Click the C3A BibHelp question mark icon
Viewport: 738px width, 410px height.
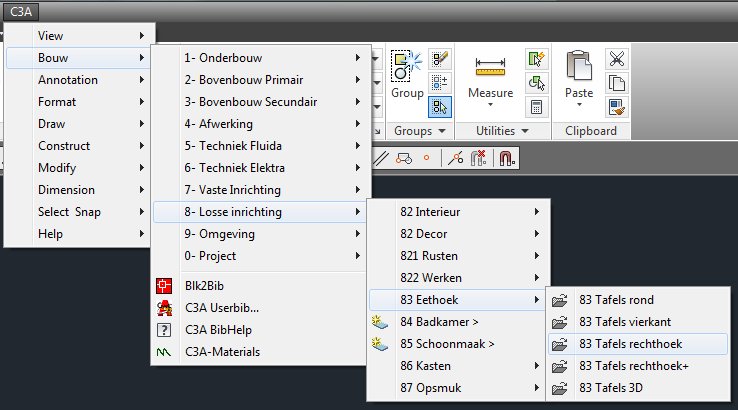(164, 330)
